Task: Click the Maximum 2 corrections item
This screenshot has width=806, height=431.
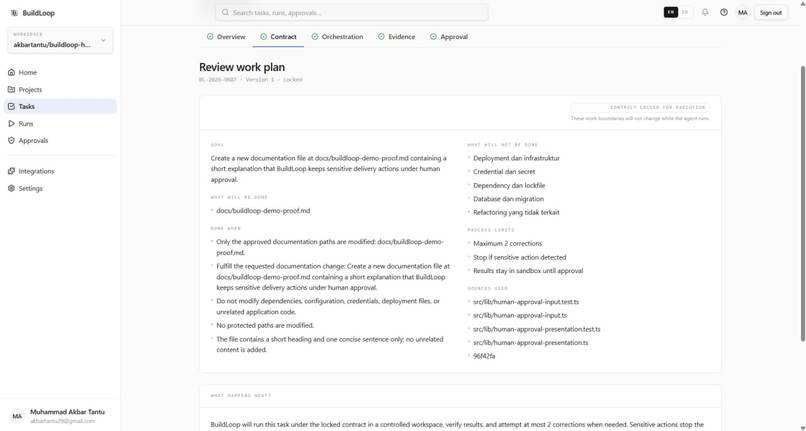Action: pyautogui.click(x=507, y=243)
